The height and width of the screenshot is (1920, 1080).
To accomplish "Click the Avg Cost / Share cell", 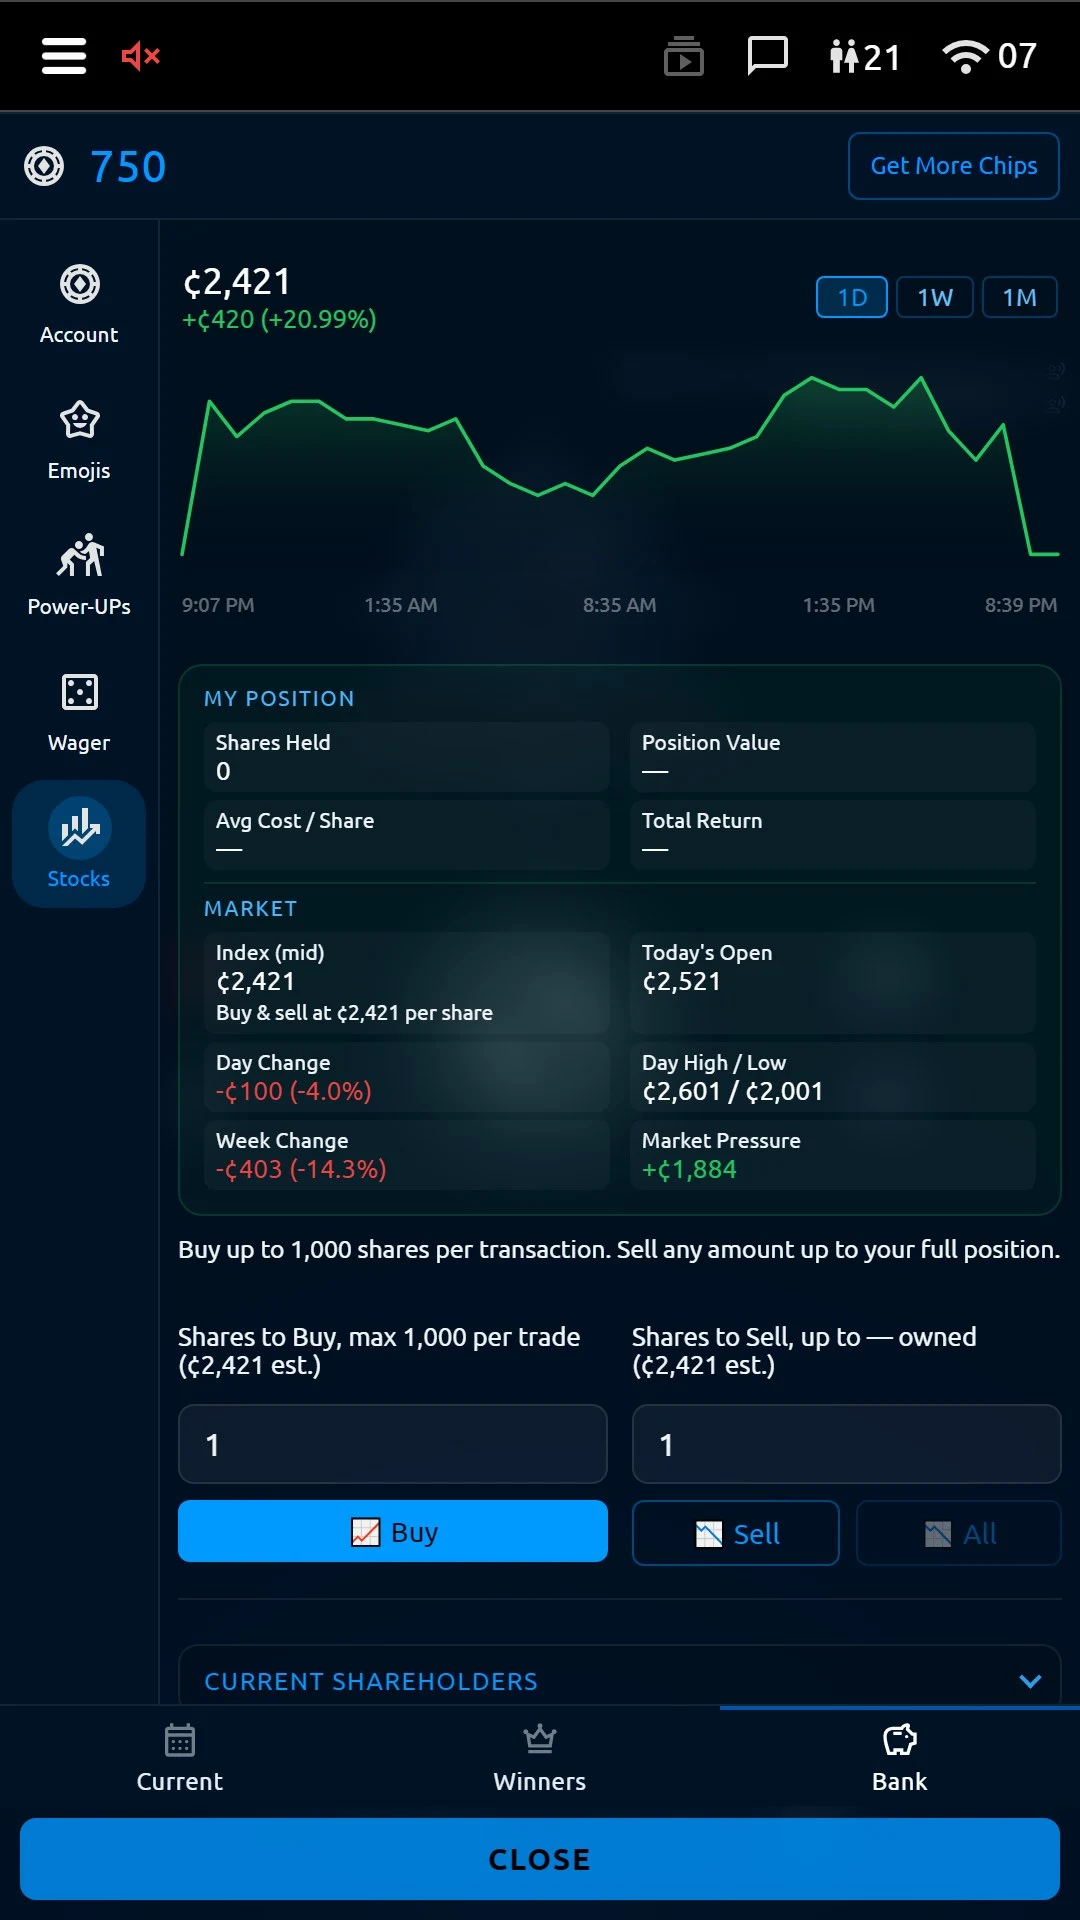I will tap(407, 835).
